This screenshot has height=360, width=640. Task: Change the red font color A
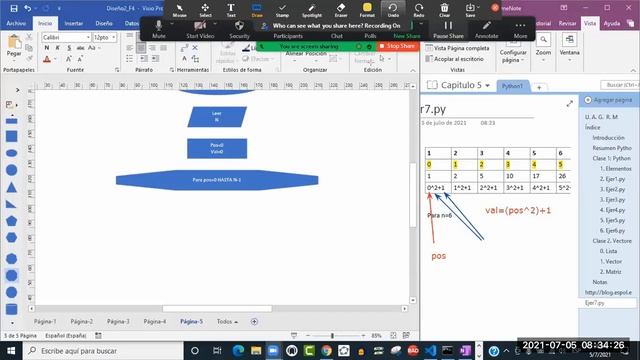point(47,60)
